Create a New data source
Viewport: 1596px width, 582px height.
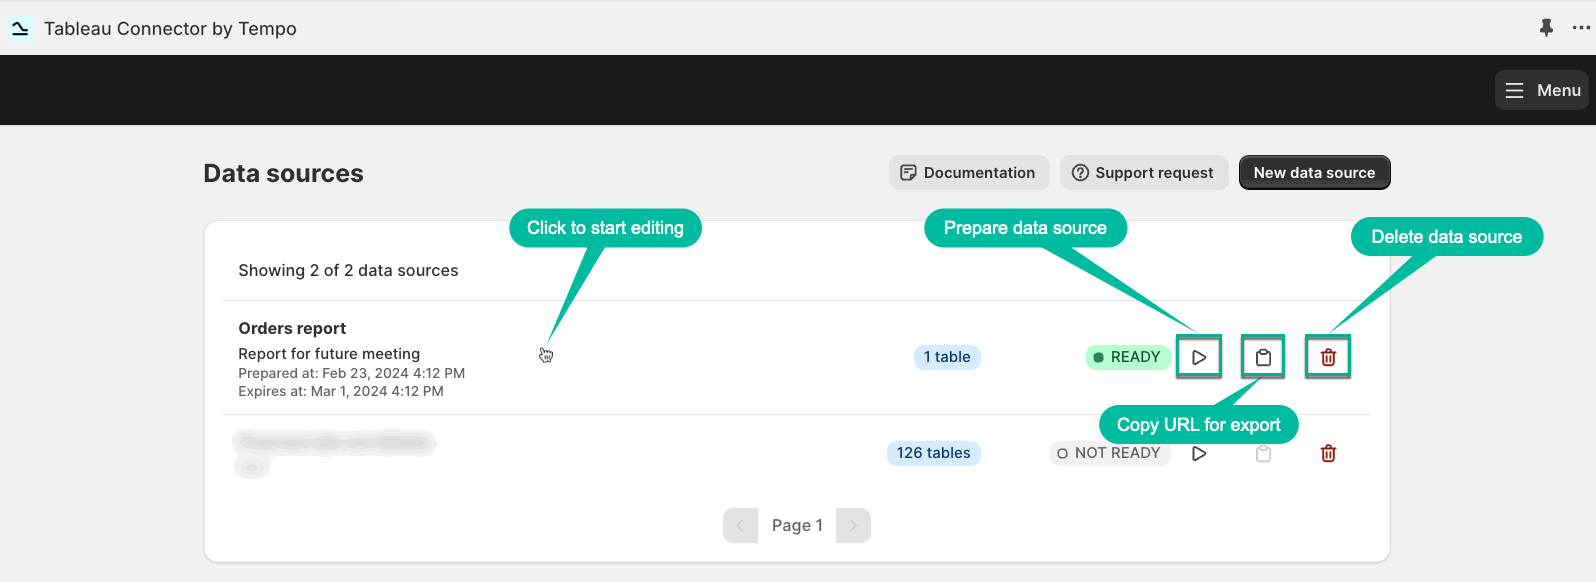(1314, 172)
